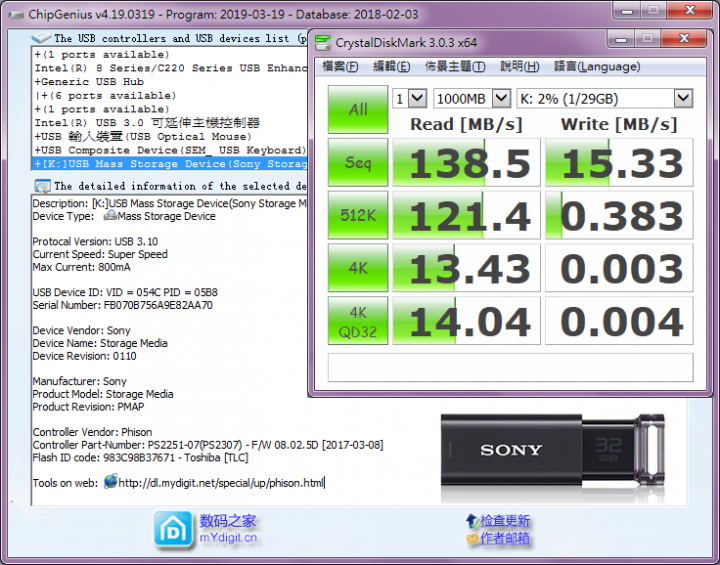Click the 512K read value 121.4
Viewport: 720px width, 565px height.
click(466, 215)
